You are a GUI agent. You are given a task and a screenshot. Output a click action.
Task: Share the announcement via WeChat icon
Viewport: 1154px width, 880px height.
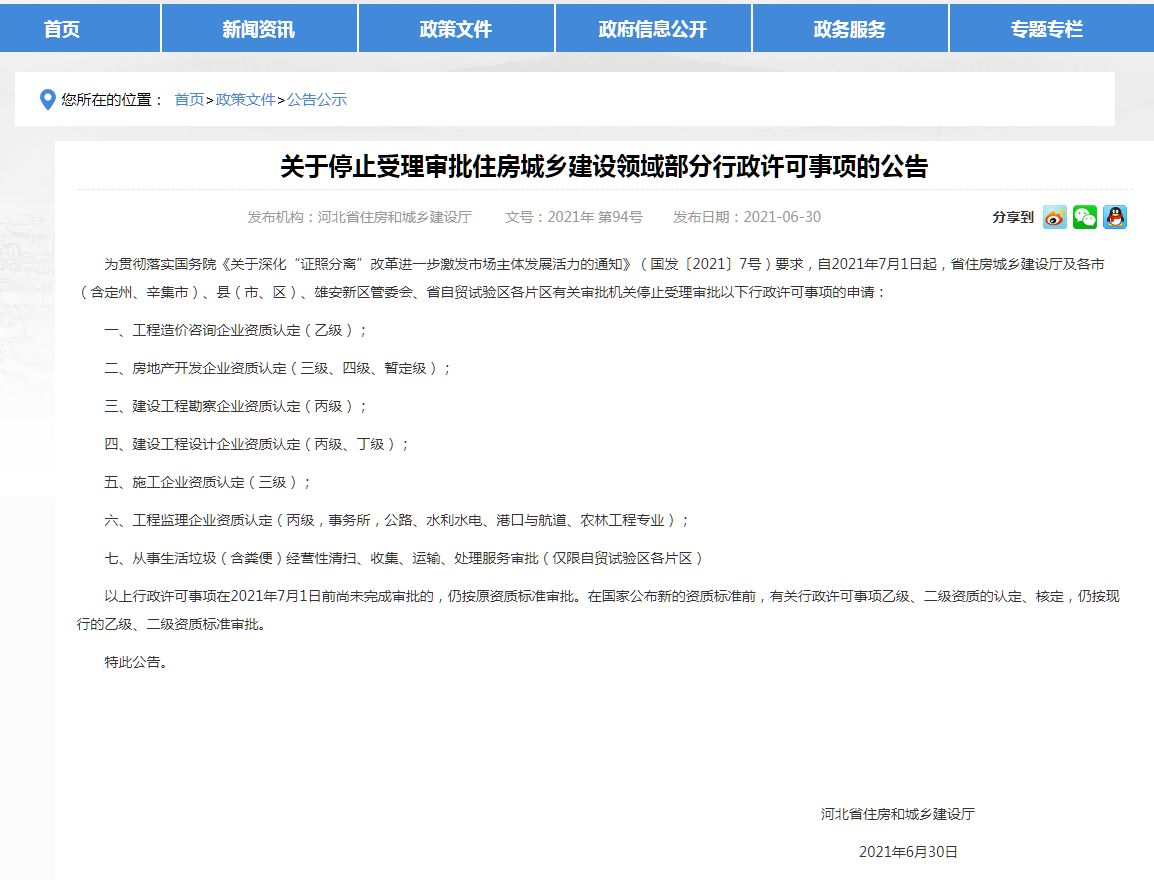click(1085, 217)
